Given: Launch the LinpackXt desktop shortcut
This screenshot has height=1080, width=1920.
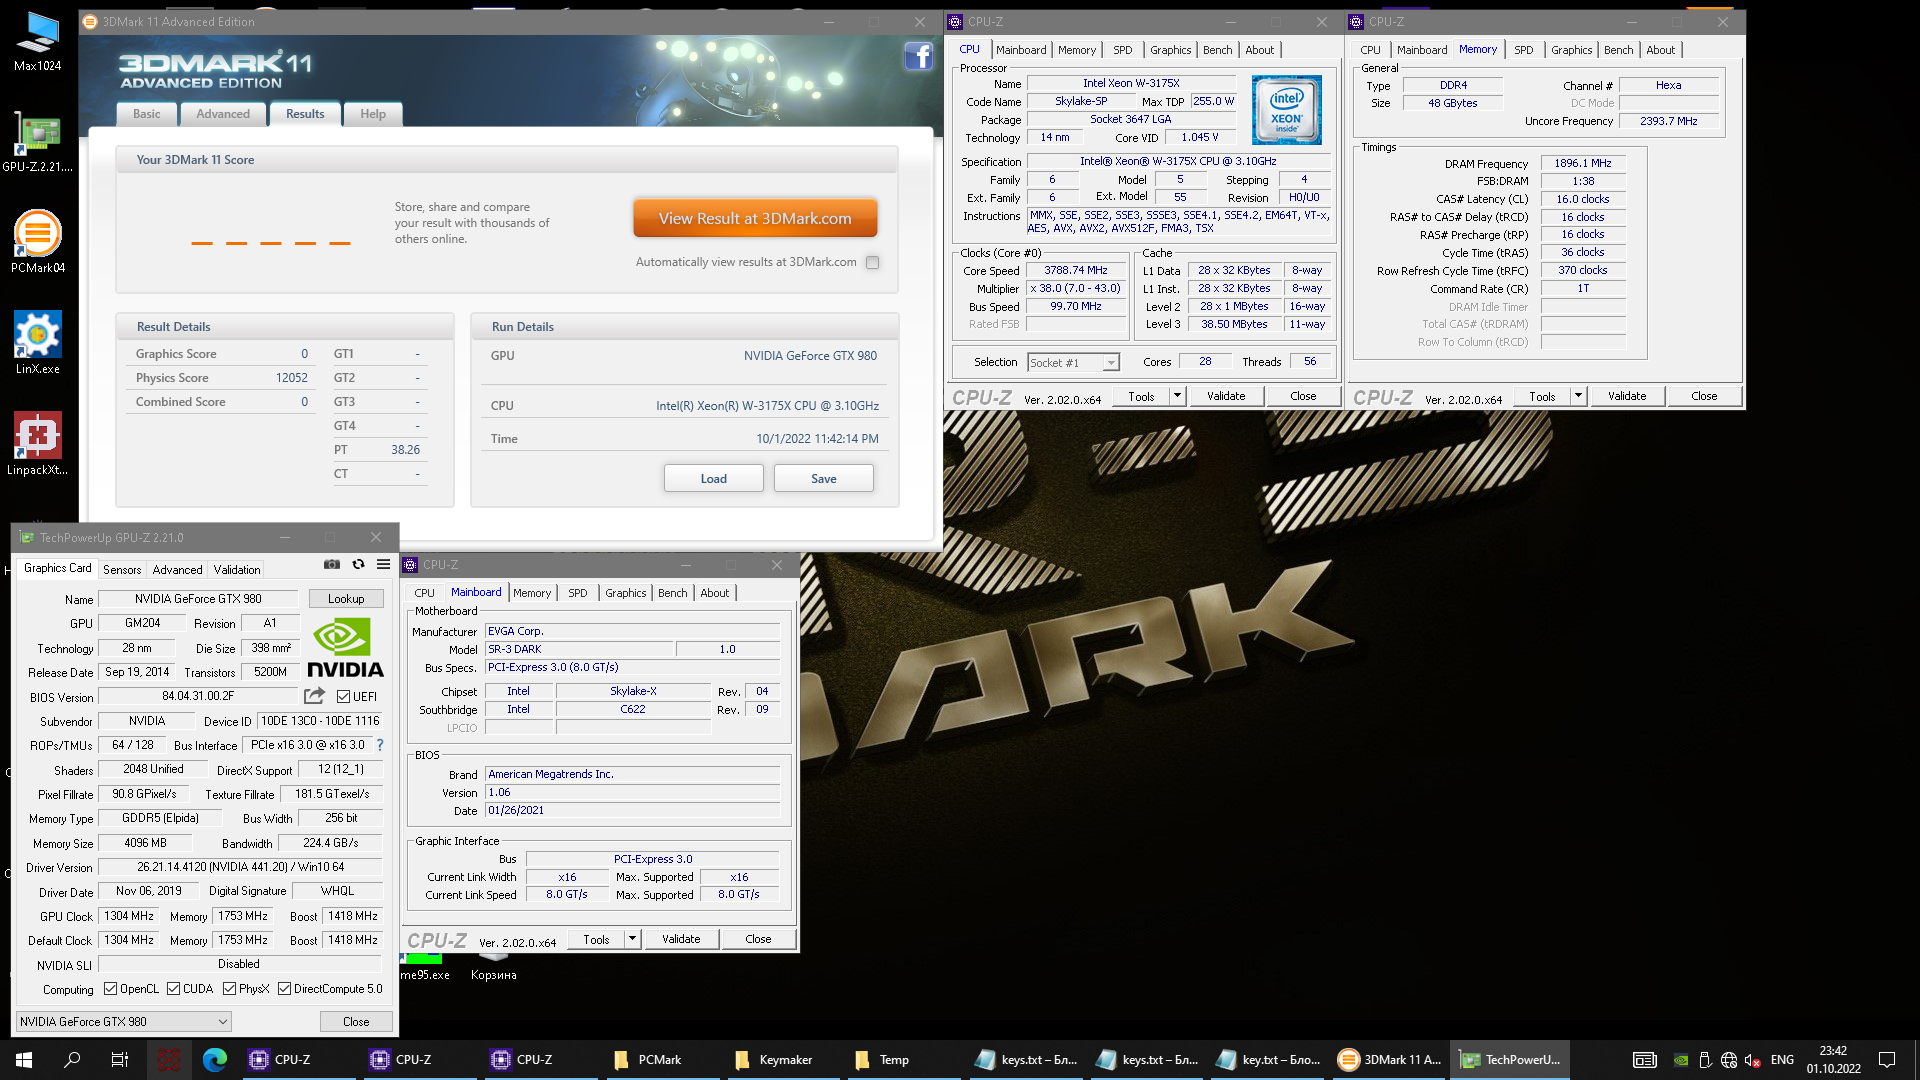Looking at the screenshot, I should coord(37,444).
